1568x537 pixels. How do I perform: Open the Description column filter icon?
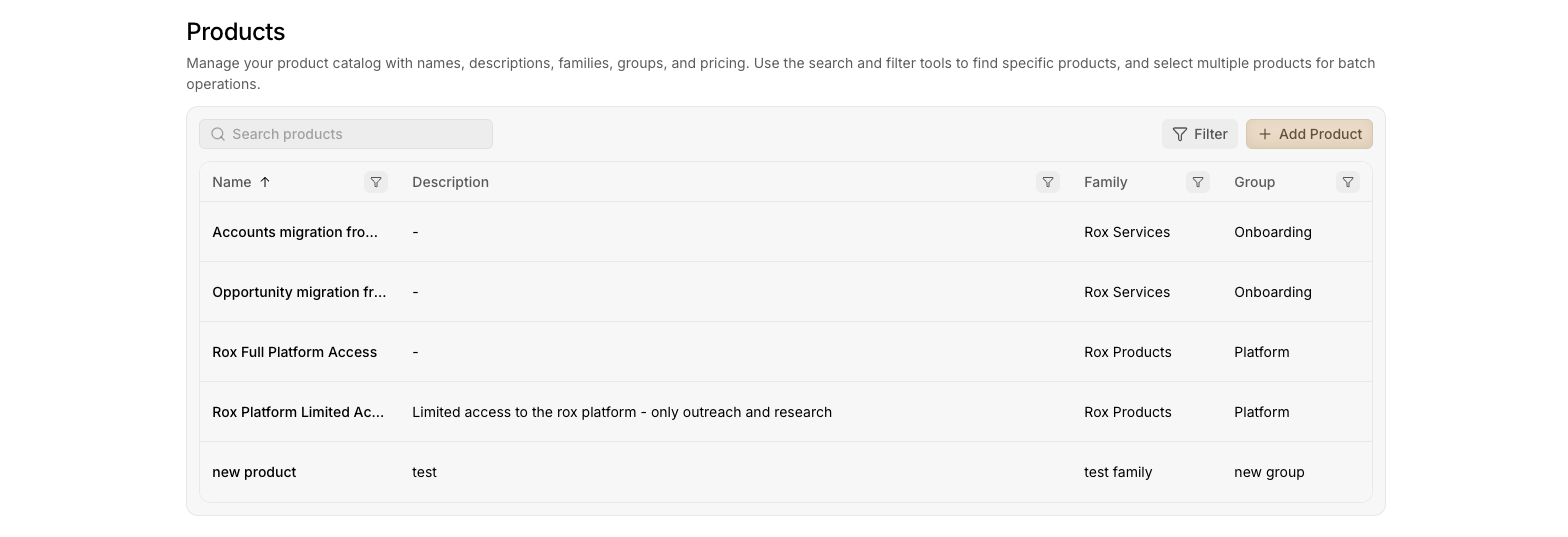click(1048, 182)
